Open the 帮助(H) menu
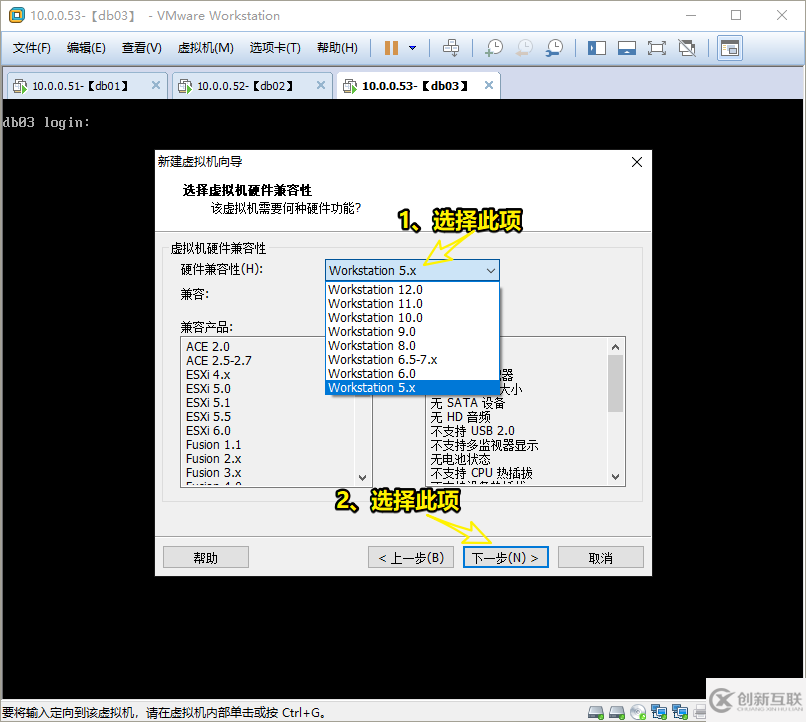806x722 pixels. pyautogui.click(x=337, y=48)
